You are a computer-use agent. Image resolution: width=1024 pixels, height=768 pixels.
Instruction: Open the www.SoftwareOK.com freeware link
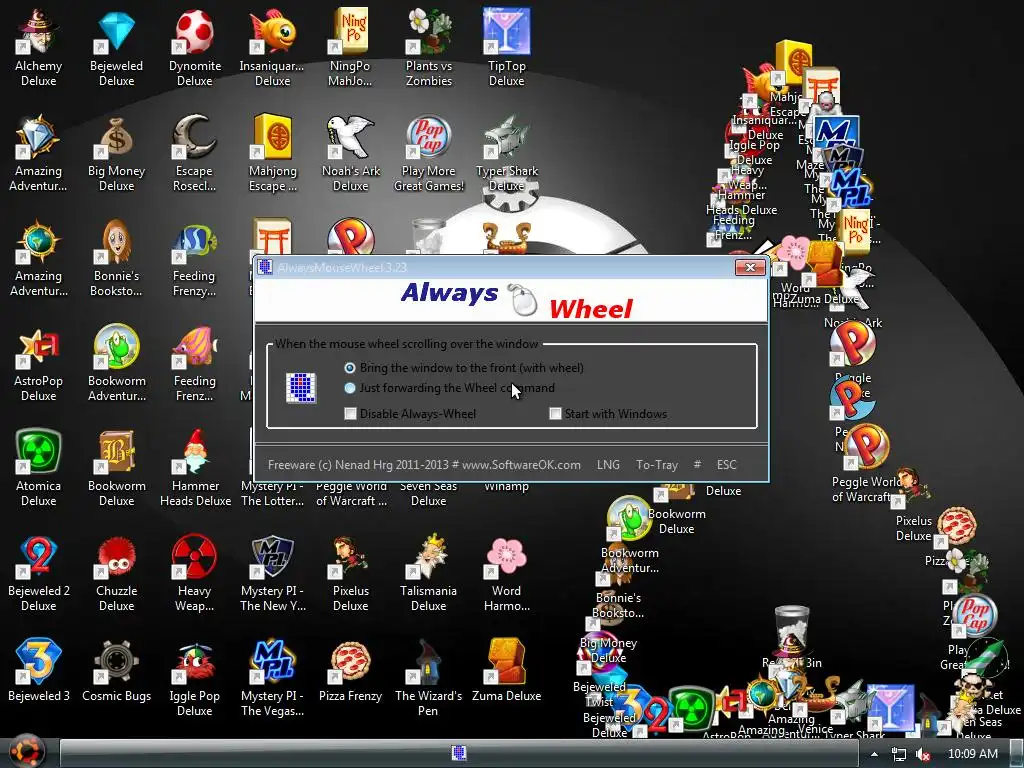pos(521,464)
